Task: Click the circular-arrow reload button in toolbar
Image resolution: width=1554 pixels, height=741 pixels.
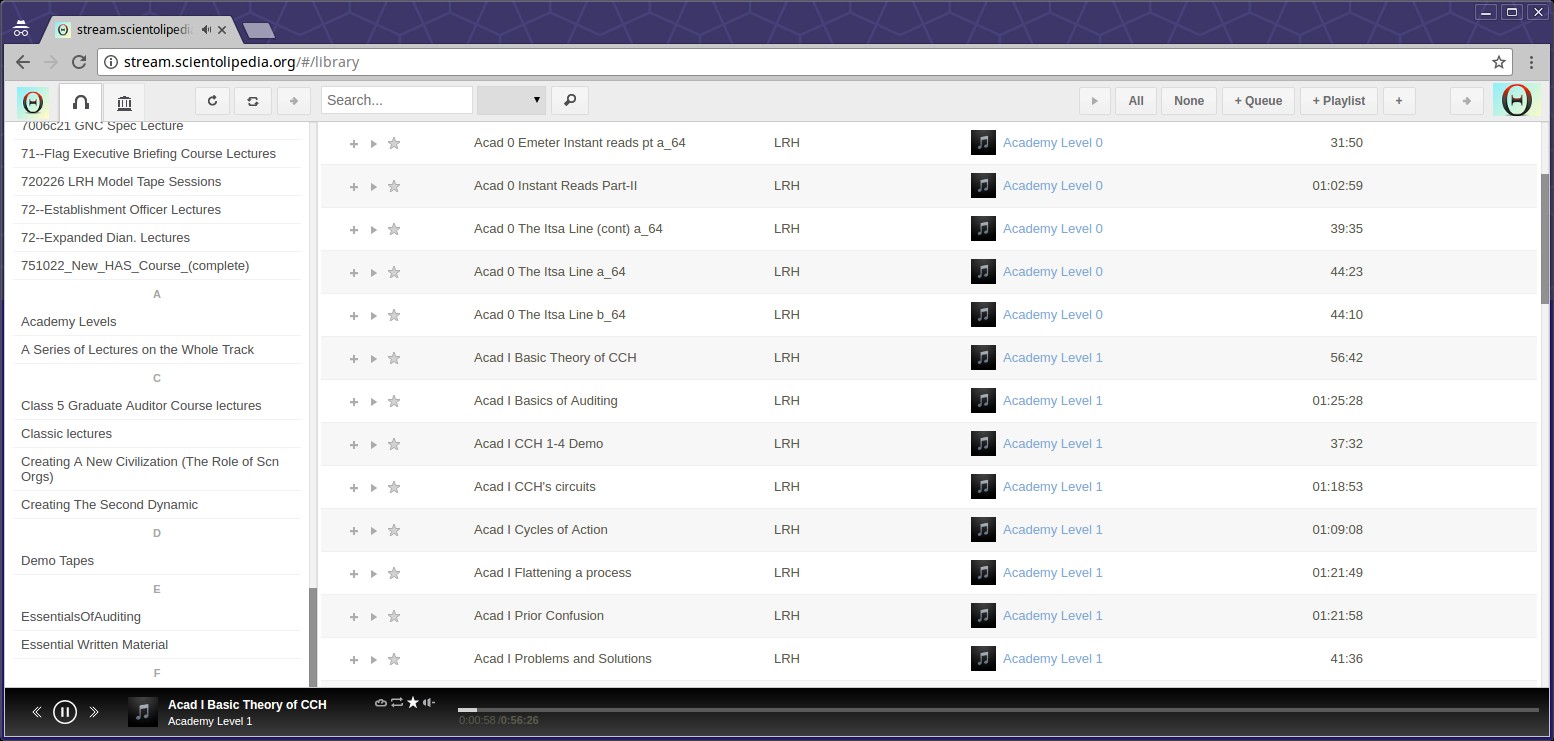Action: coord(212,100)
